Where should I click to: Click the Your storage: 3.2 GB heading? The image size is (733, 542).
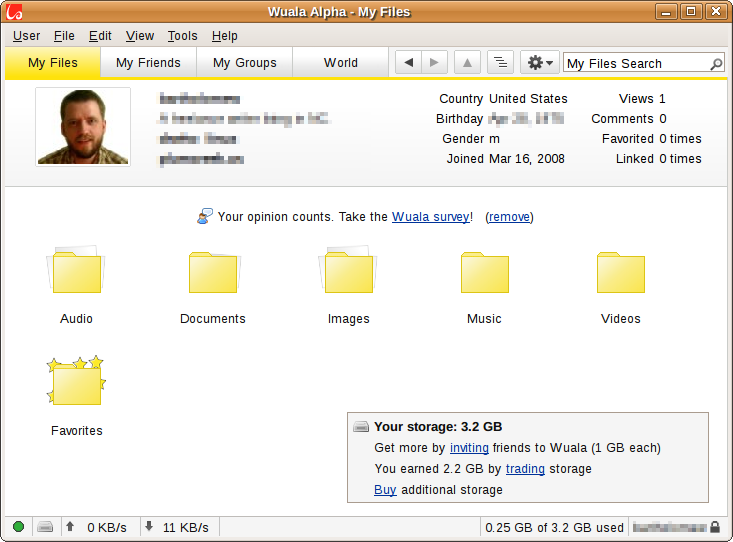[x=438, y=426]
